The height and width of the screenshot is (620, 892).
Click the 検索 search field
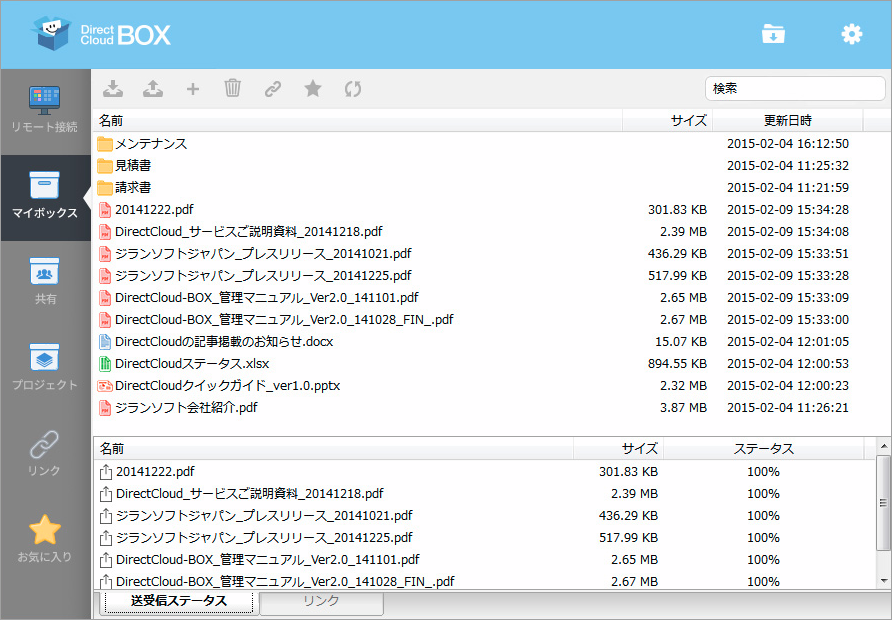click(795, 88)
